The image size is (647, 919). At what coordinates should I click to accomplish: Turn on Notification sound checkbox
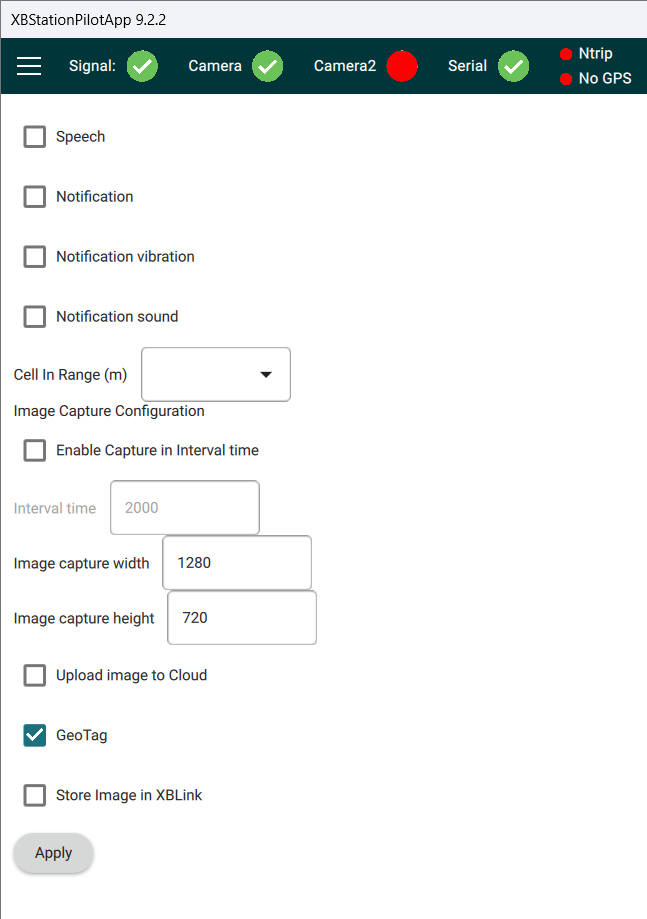35,317
